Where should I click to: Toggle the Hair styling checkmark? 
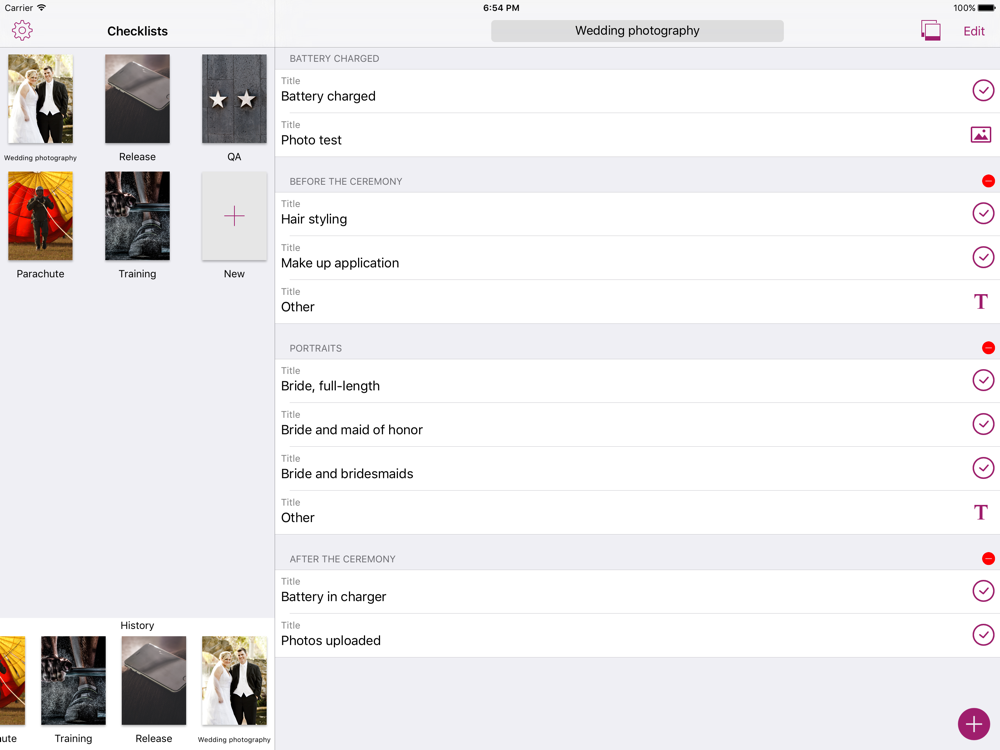tap(983, 213)
